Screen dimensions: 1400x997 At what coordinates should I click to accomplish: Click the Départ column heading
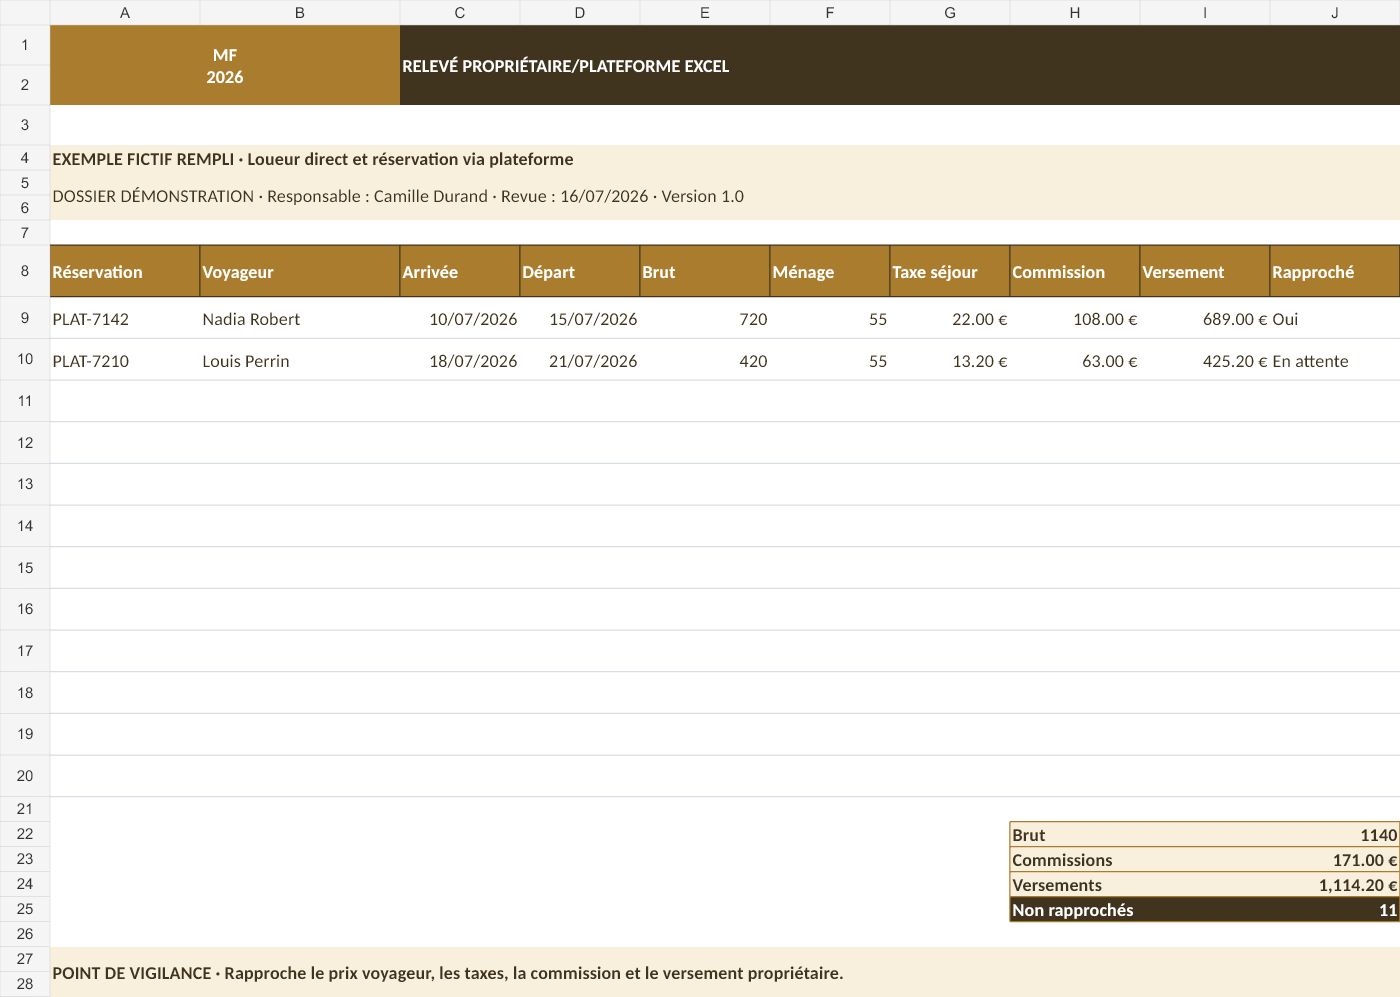tap(580, 272)
